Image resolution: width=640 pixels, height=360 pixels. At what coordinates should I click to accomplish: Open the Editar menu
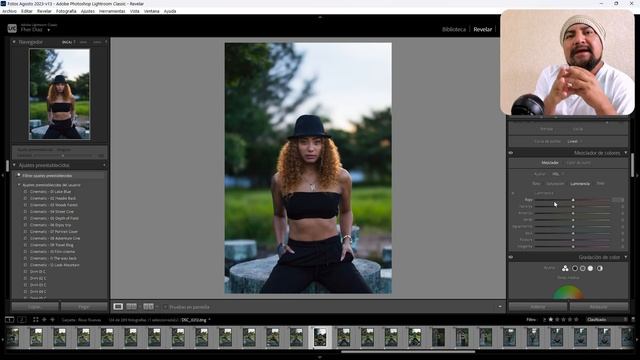(x=27, y=11)
